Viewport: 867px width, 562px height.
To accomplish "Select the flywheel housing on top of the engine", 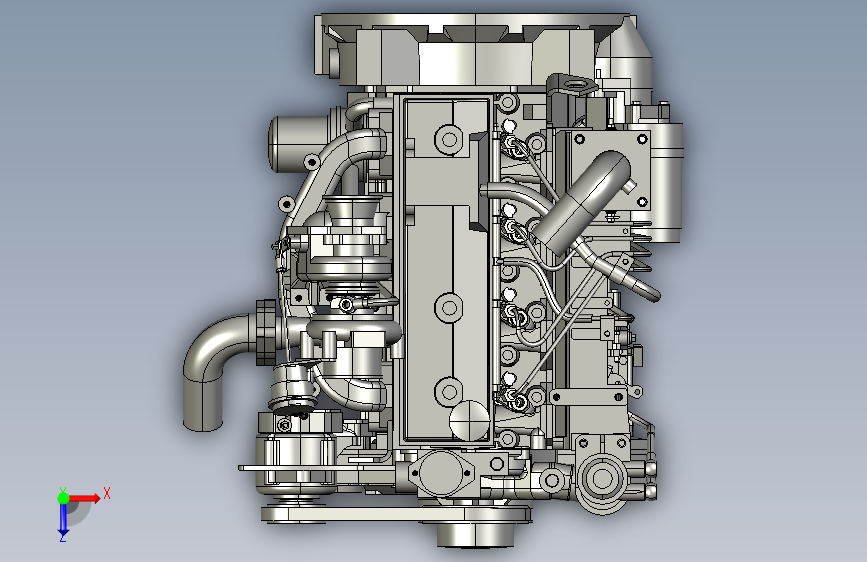I will pos(476,50).
